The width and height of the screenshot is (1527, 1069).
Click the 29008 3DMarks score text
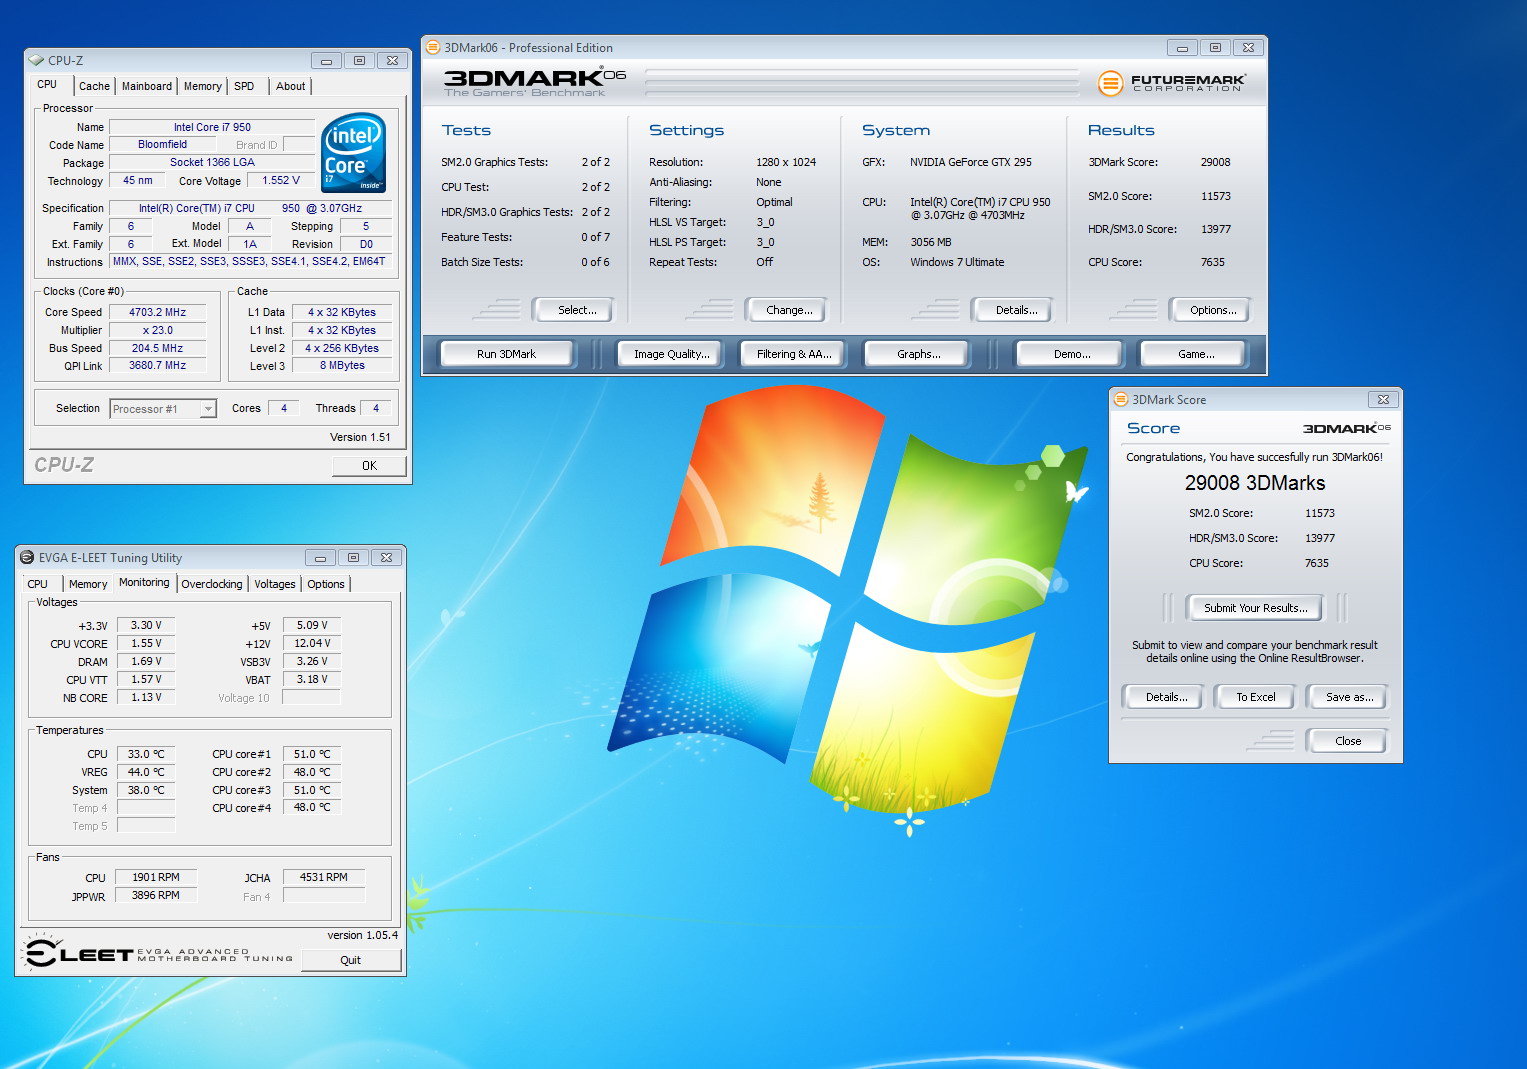[1255, 483]
